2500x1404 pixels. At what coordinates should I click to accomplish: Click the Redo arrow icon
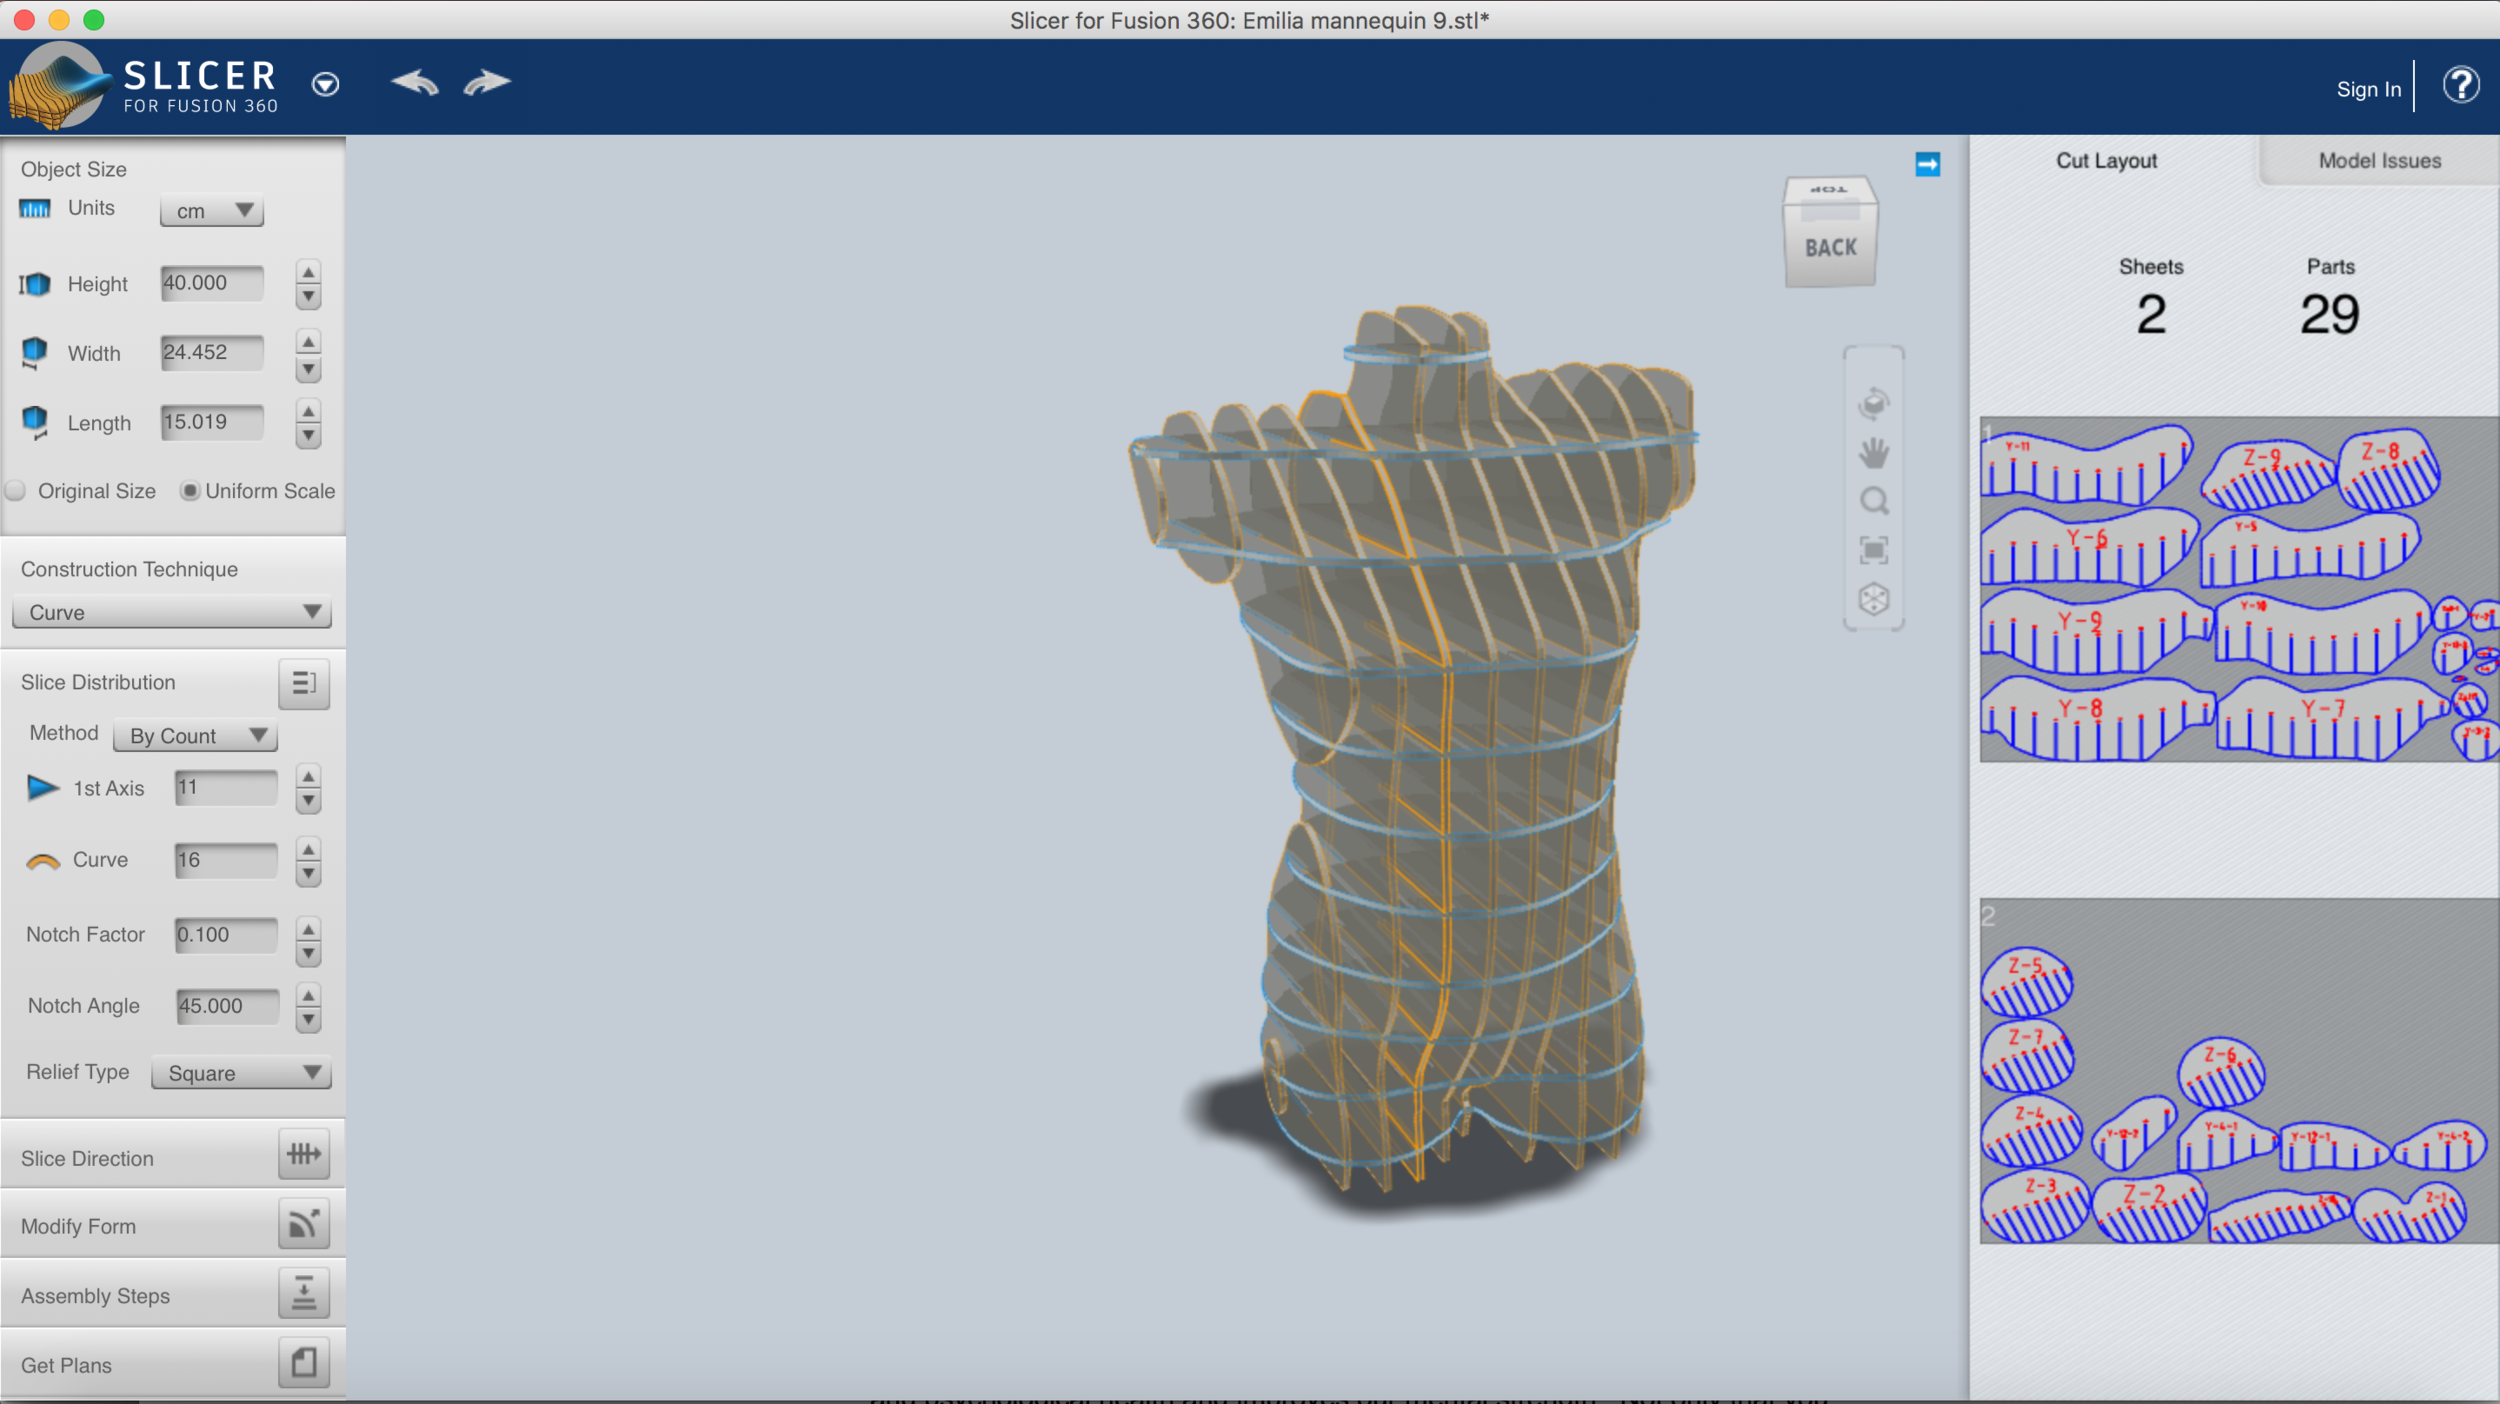coord(487,83)
